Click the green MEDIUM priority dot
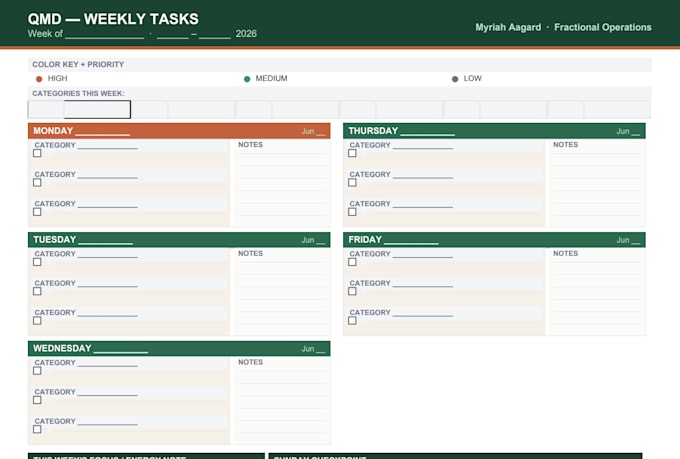The image size is (680, 459). [x=247, y=79]
